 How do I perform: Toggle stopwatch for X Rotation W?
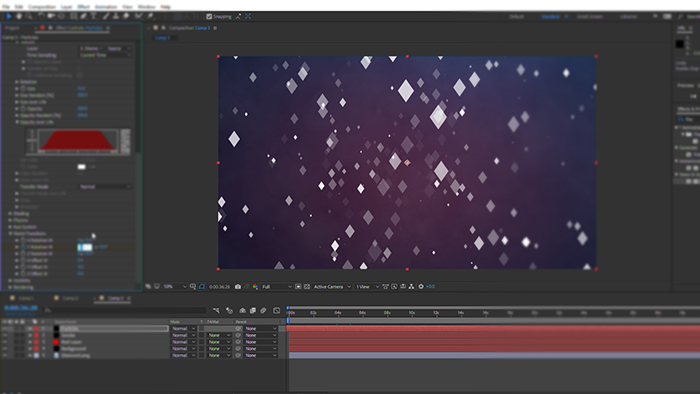(23, 240)
